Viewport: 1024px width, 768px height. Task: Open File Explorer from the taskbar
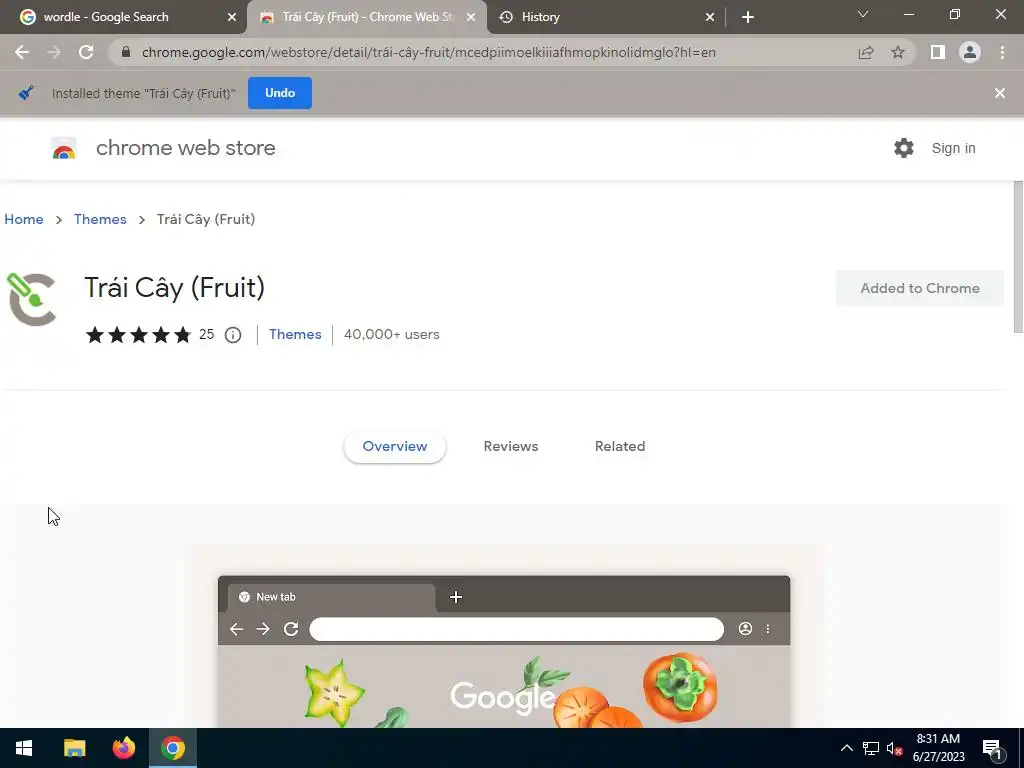coord(74,748)
